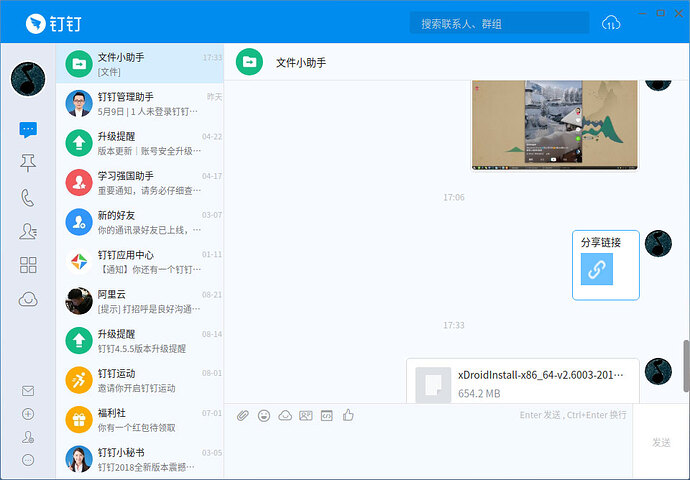Click the 发送 send button
This screenshot has height=480, width=690.
[661, 442]
